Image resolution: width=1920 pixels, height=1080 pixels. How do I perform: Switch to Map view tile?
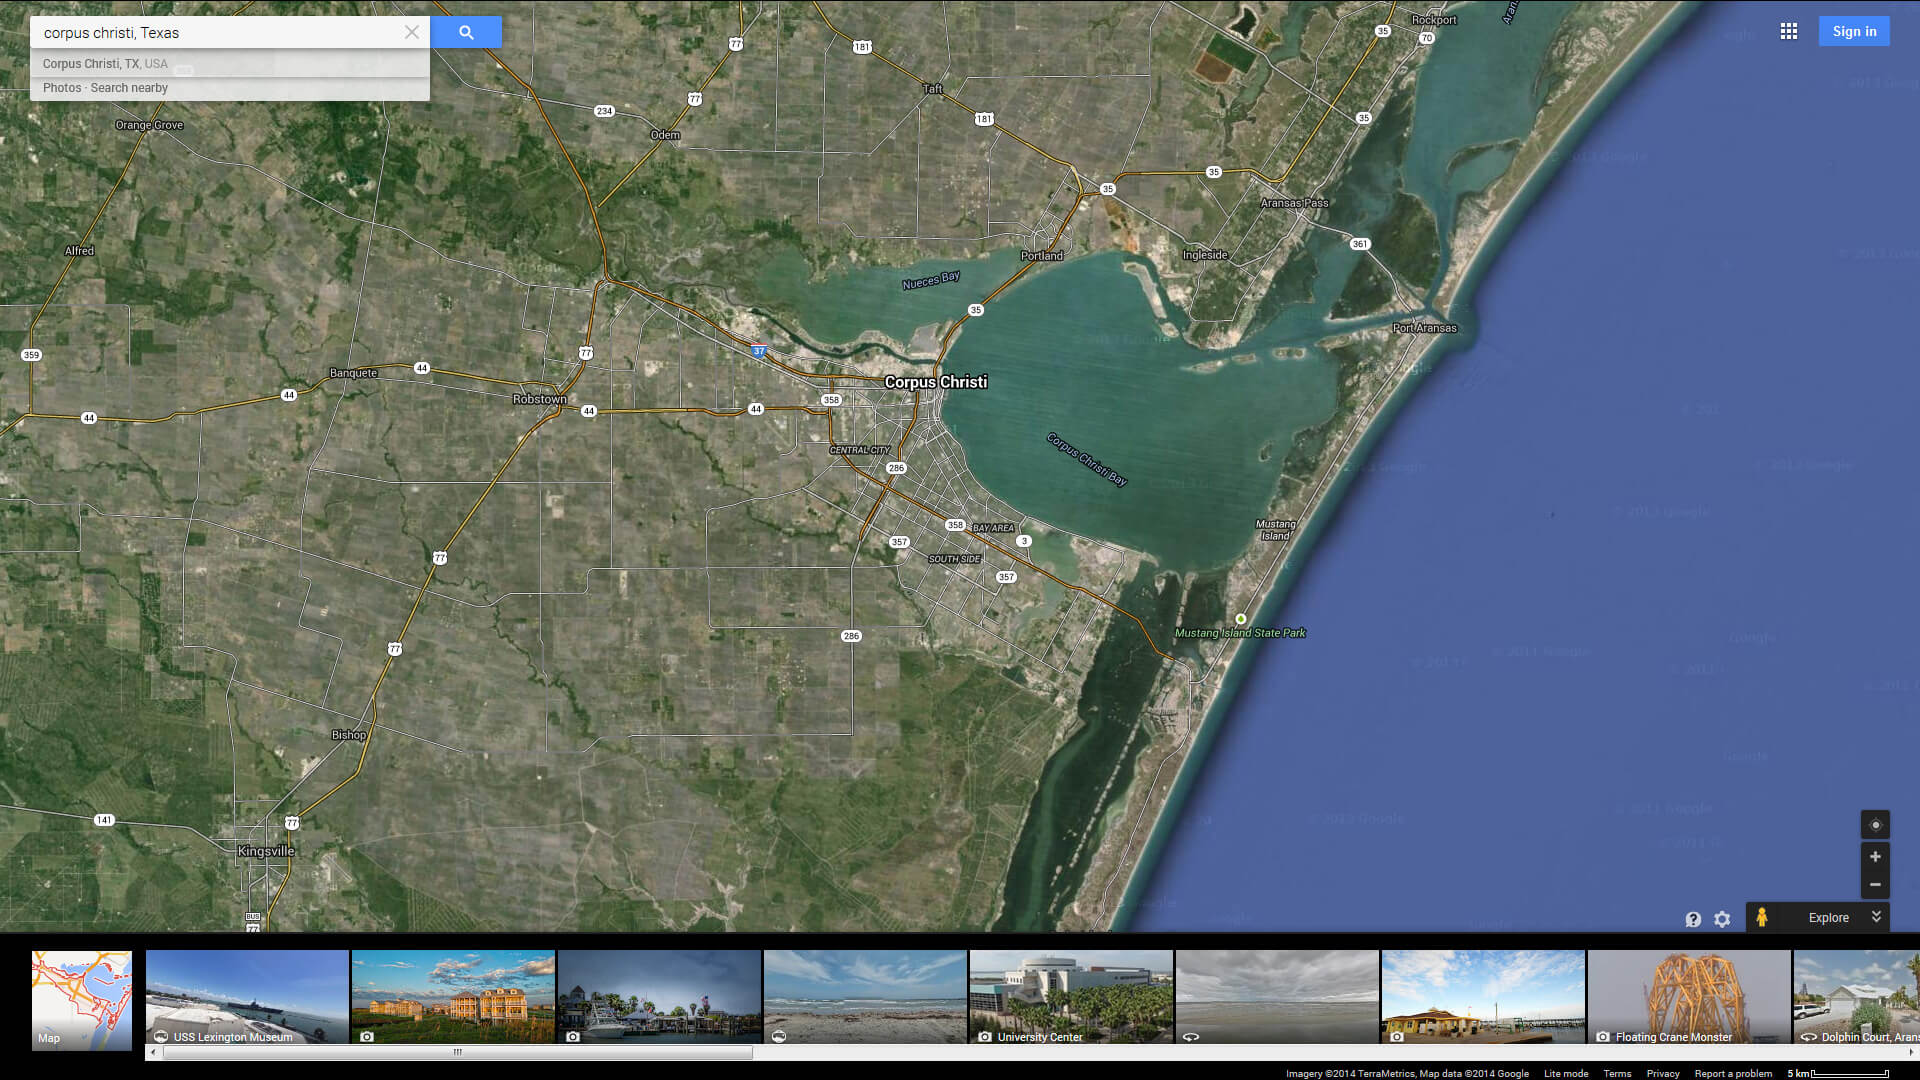[82, 999]
